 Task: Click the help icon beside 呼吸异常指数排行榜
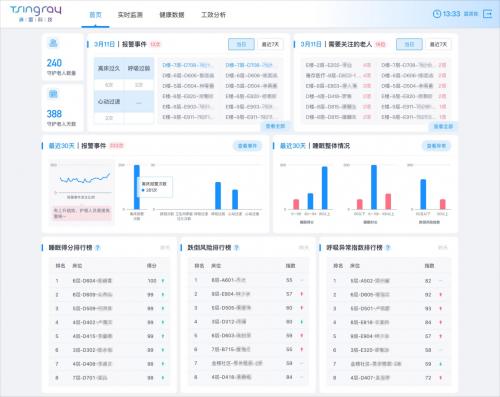coord(388,248)
